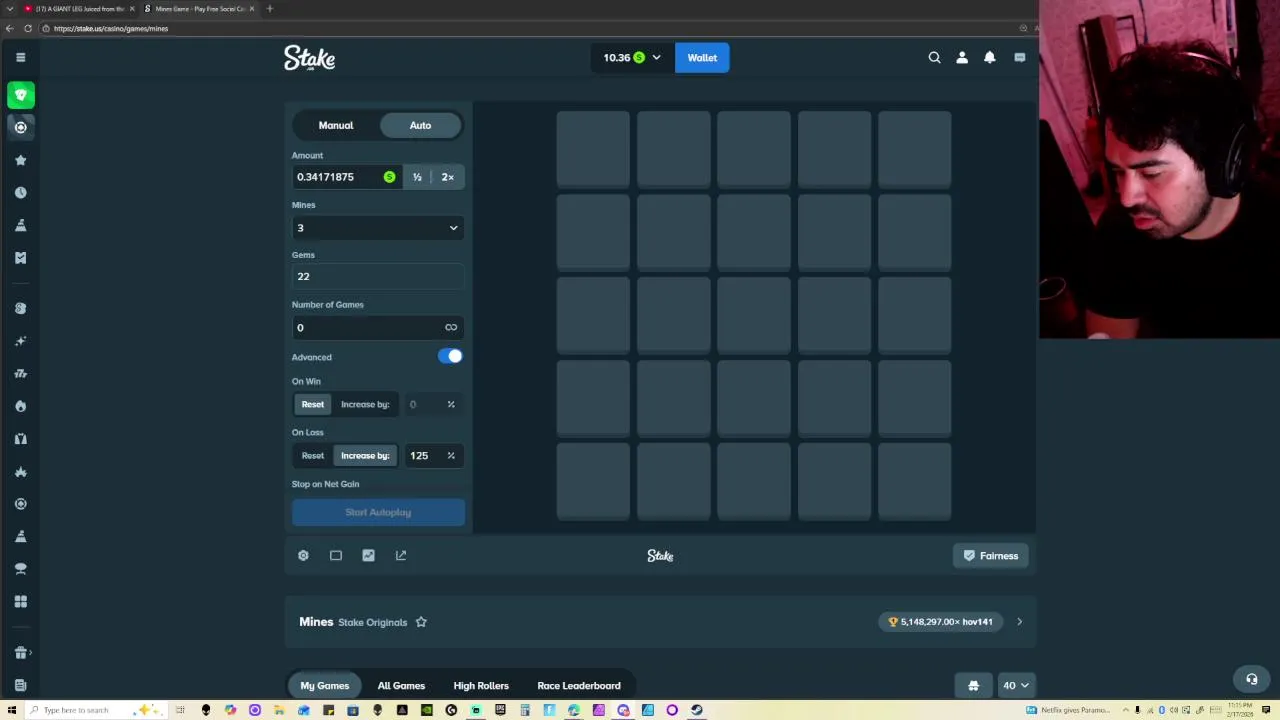Click the pop-out game icon
The height and width of the screenshot is (720, 1280).
[401, 555]
